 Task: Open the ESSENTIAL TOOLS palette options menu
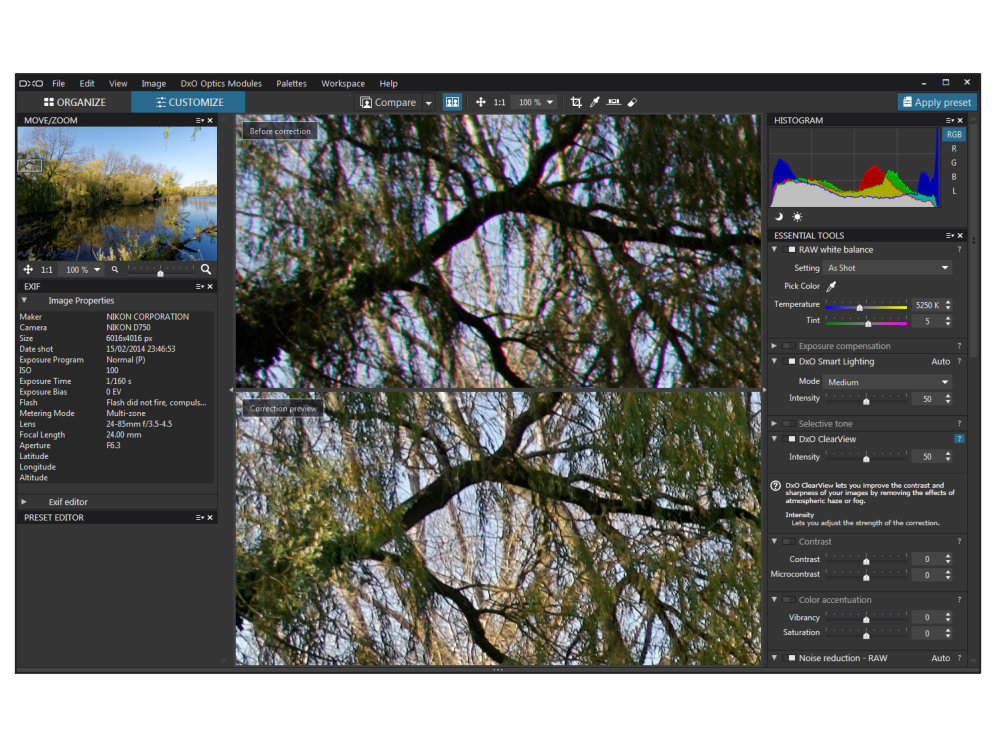coord(950,236)
